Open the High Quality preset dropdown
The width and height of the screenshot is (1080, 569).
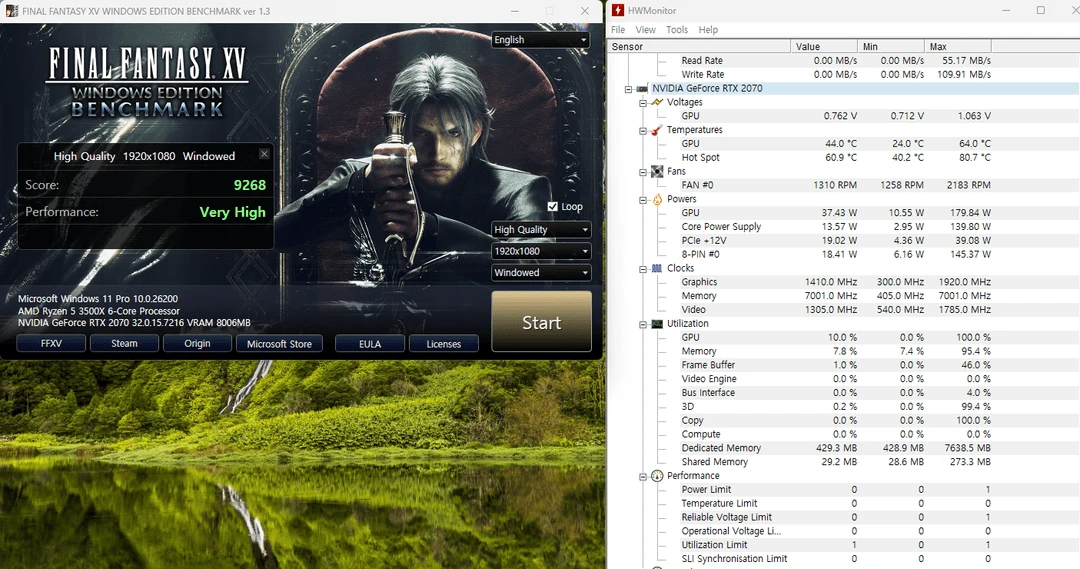coord(541,229)
